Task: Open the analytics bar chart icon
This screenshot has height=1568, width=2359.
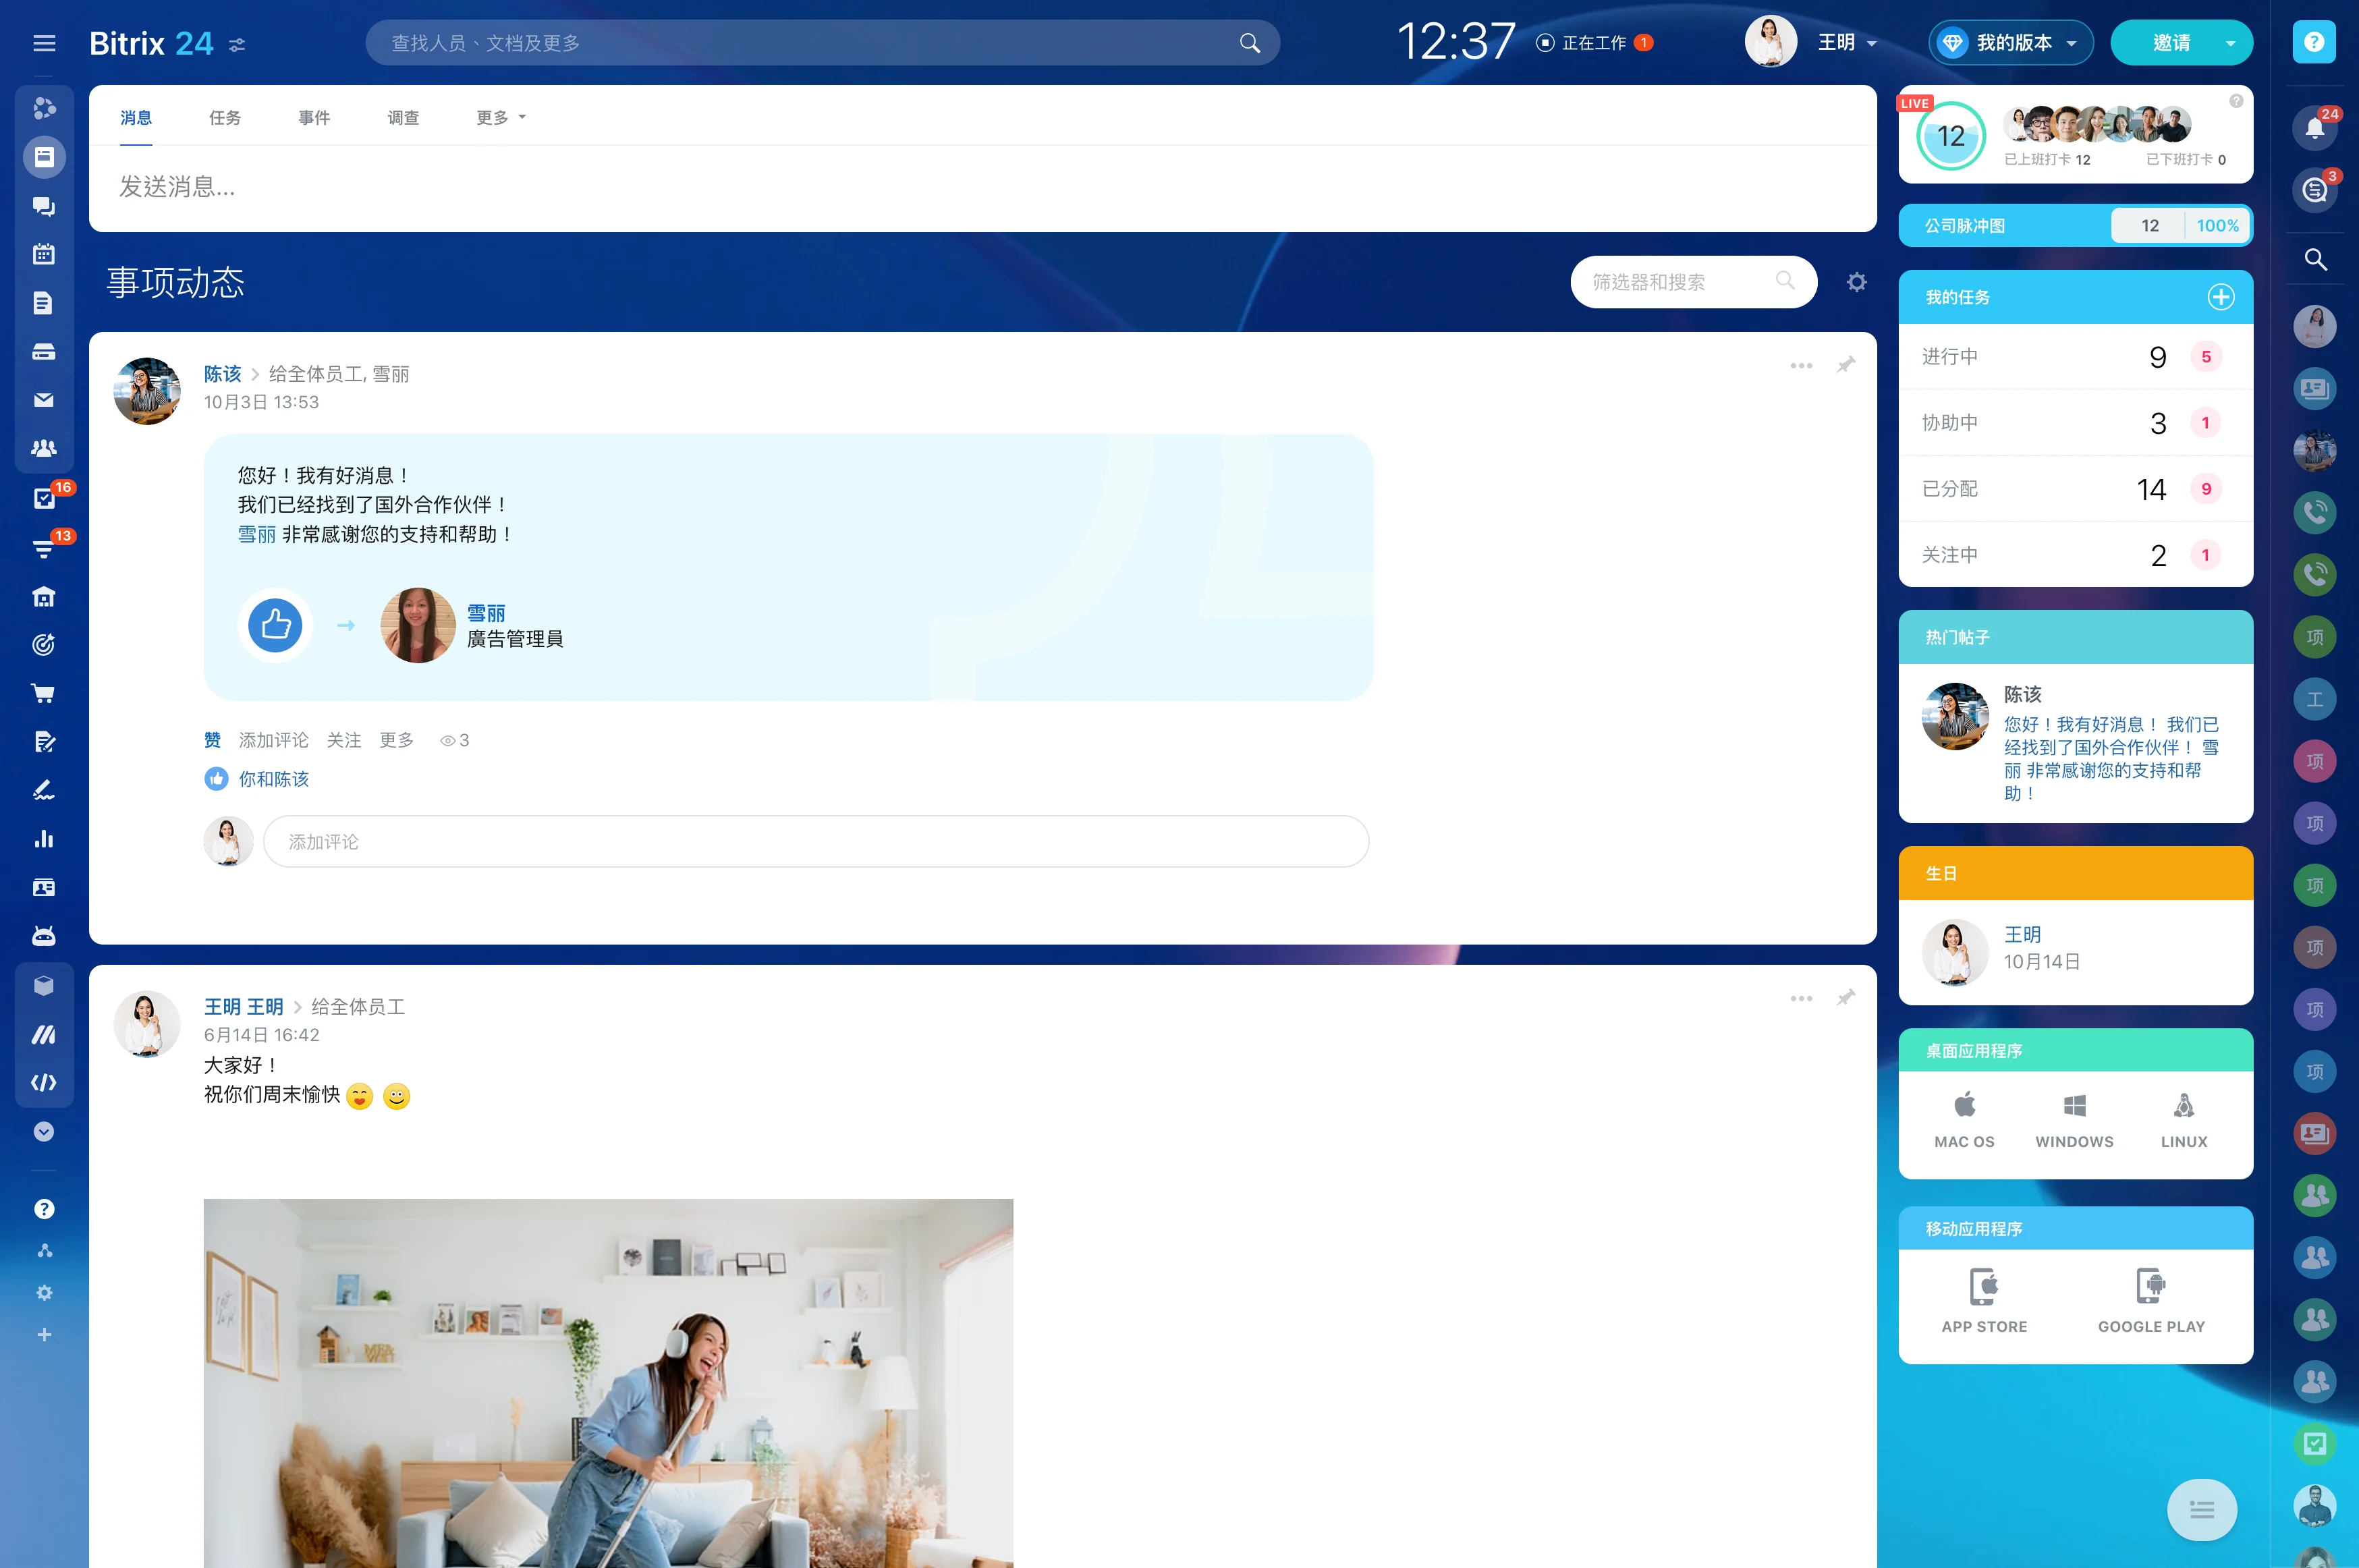Action: (x=44, y=839)
